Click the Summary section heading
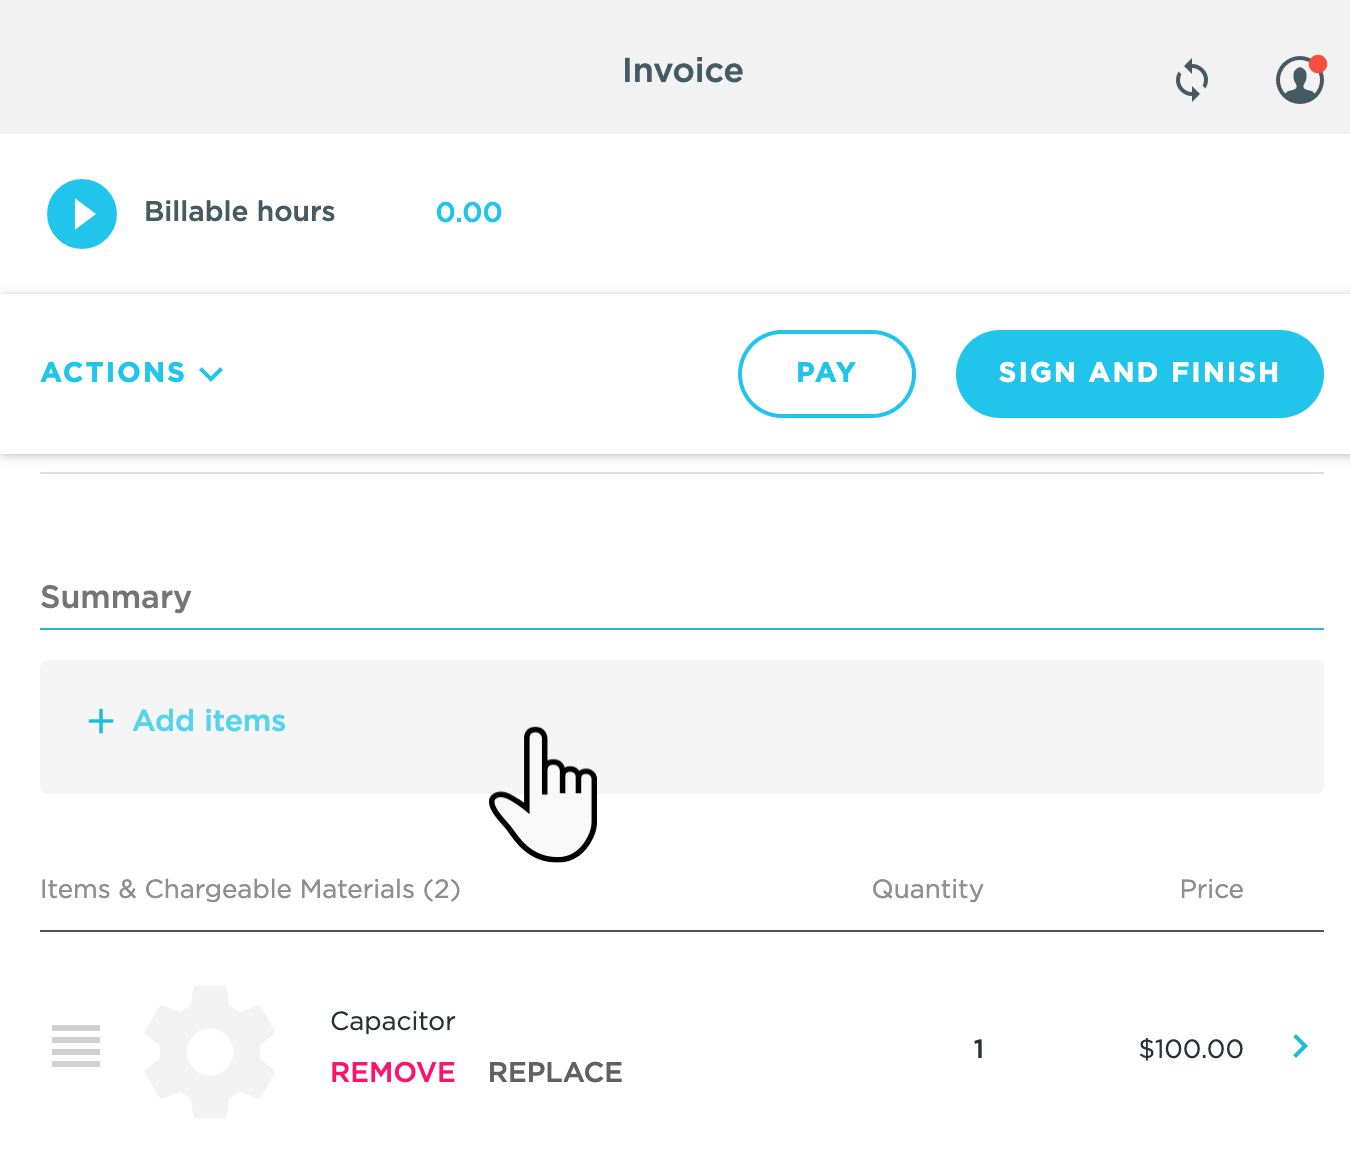This screenshot has height=1152, width=1350. pyautogui.click(x=116, y=597)
